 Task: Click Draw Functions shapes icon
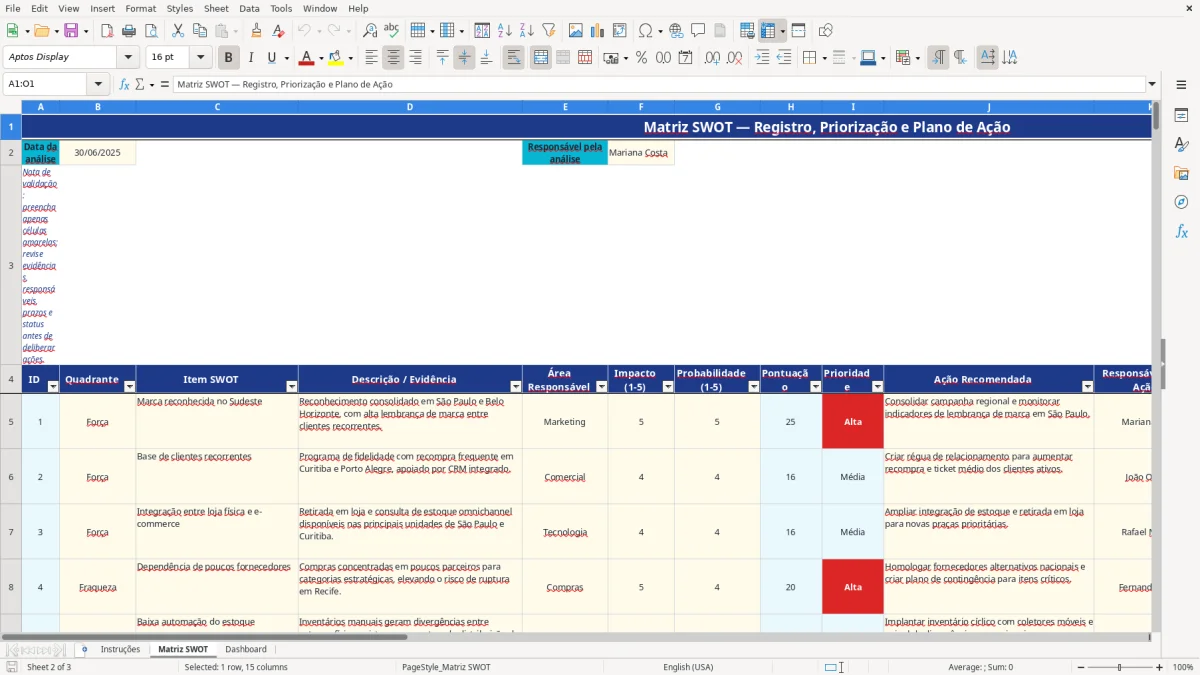tap(825, 31)
